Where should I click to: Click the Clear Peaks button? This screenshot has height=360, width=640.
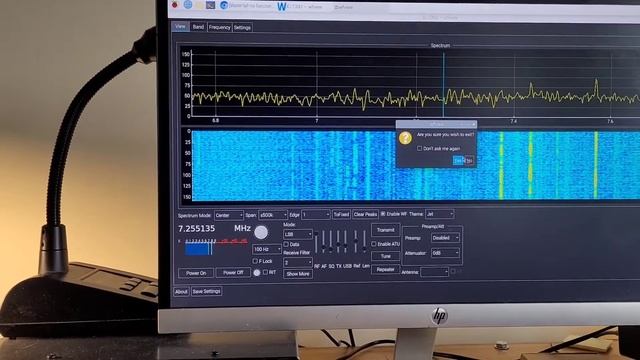pyautogui.click(x=365, y=214)
